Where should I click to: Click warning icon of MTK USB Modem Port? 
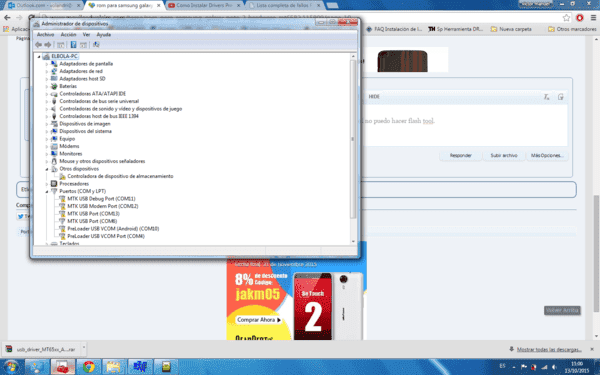pyautogui.click(x=62, y=206)
